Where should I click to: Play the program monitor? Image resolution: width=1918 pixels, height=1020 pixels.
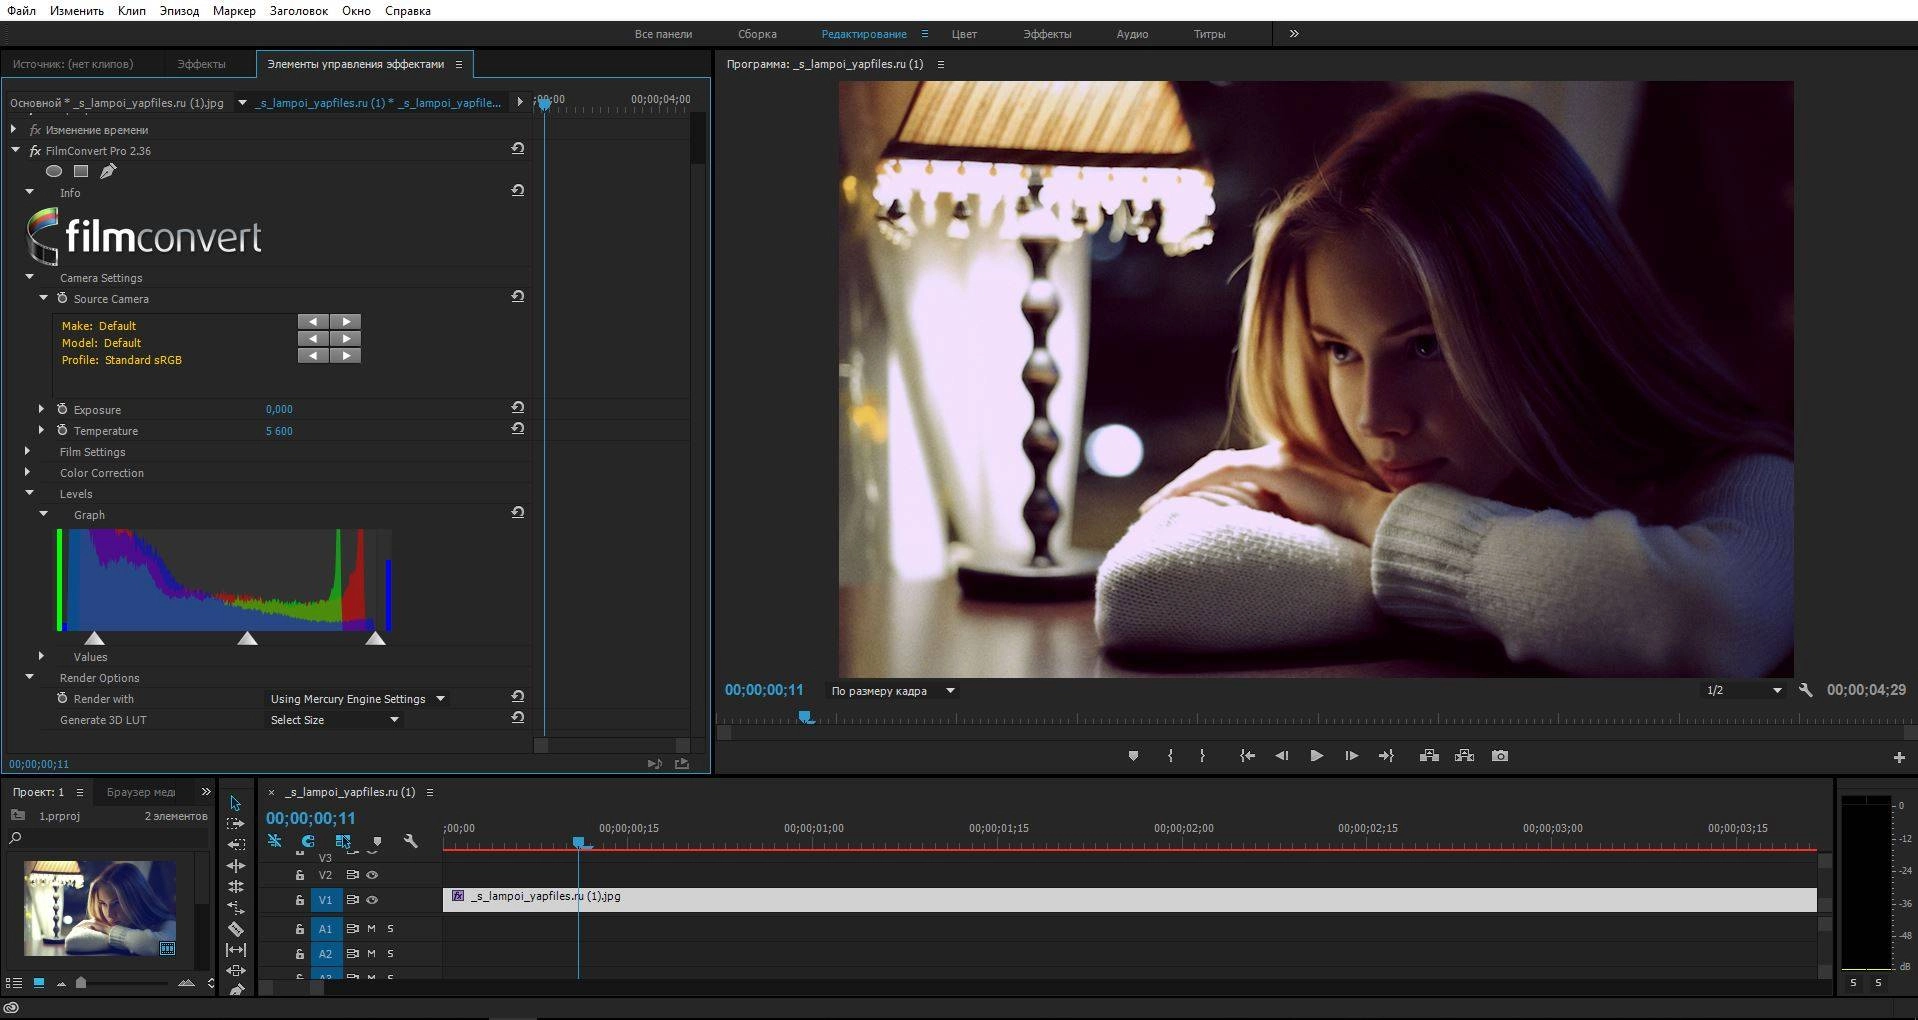coord(1316,756)
